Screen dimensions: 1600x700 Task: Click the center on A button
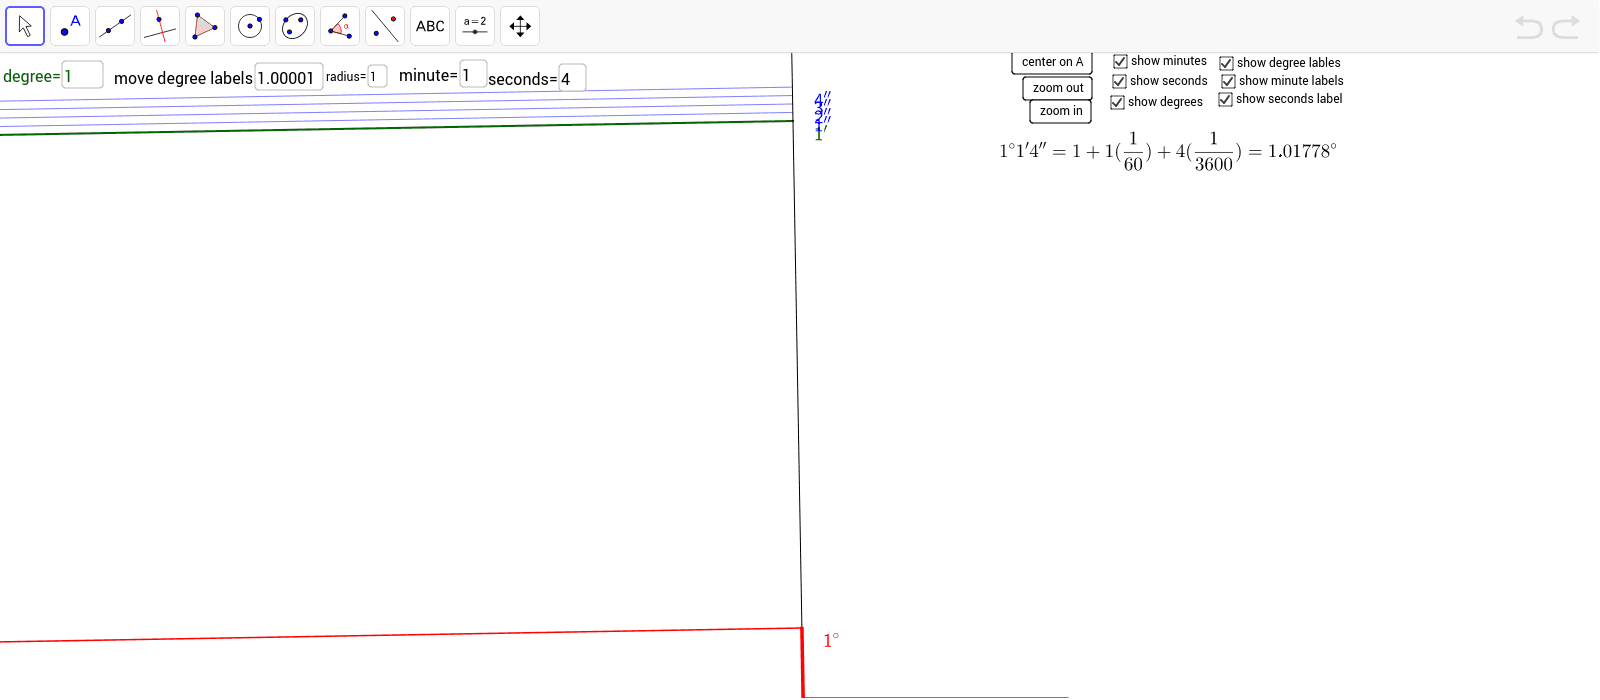tap(1052, 62)
